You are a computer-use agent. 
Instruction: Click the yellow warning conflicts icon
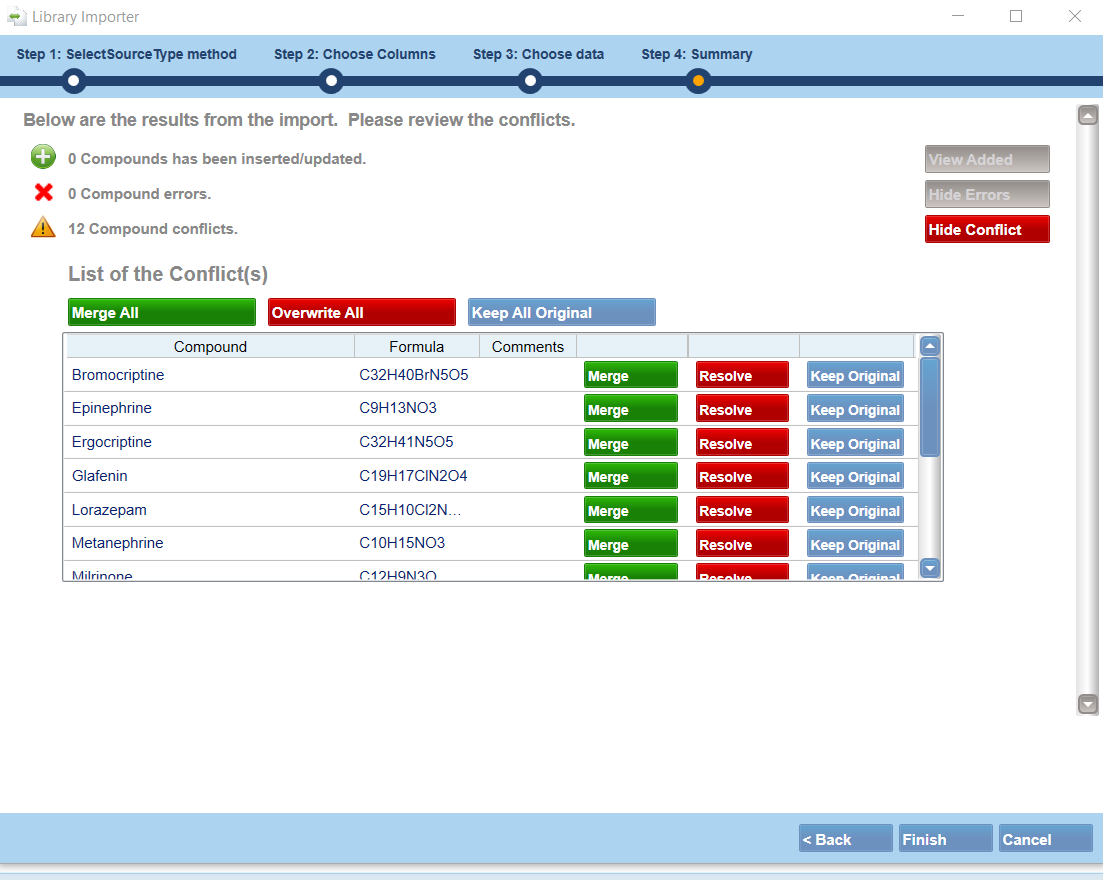[x=43, y=228]
